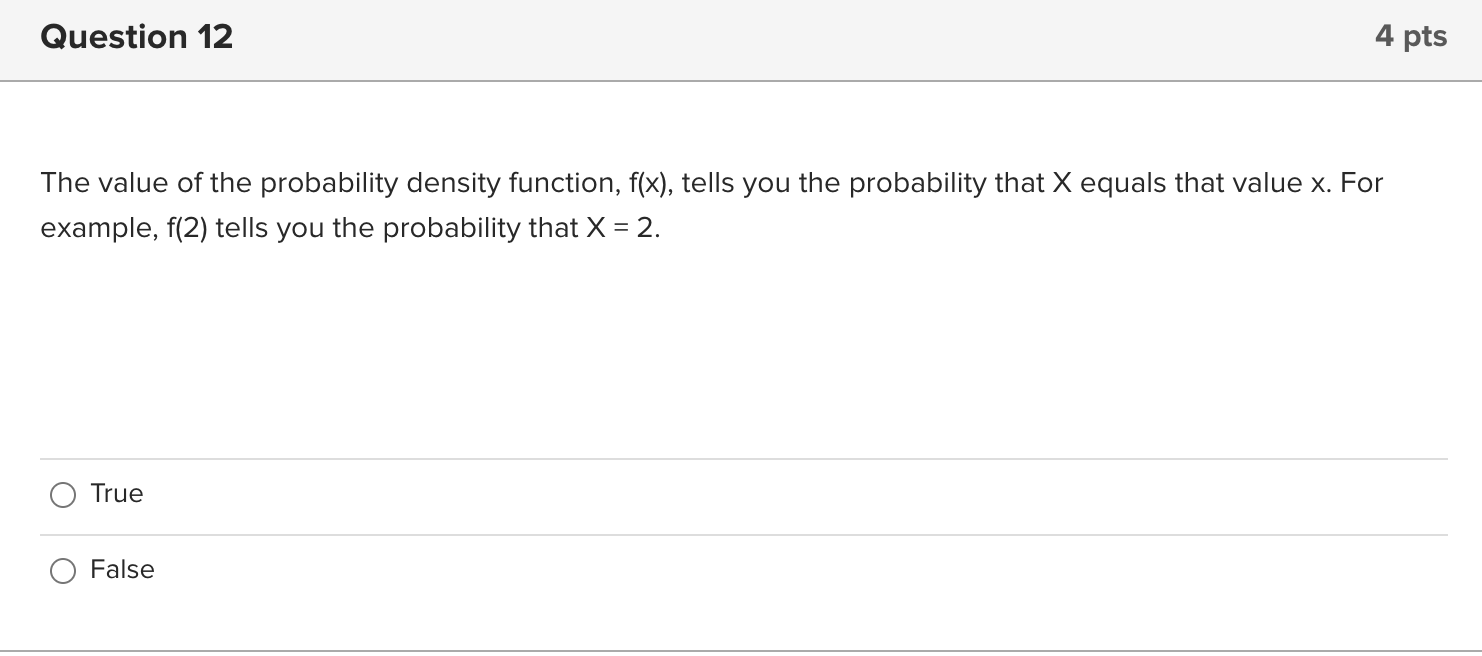Click the sentence mentioning f(2)

pyautogui.click(x=348, y=228)
